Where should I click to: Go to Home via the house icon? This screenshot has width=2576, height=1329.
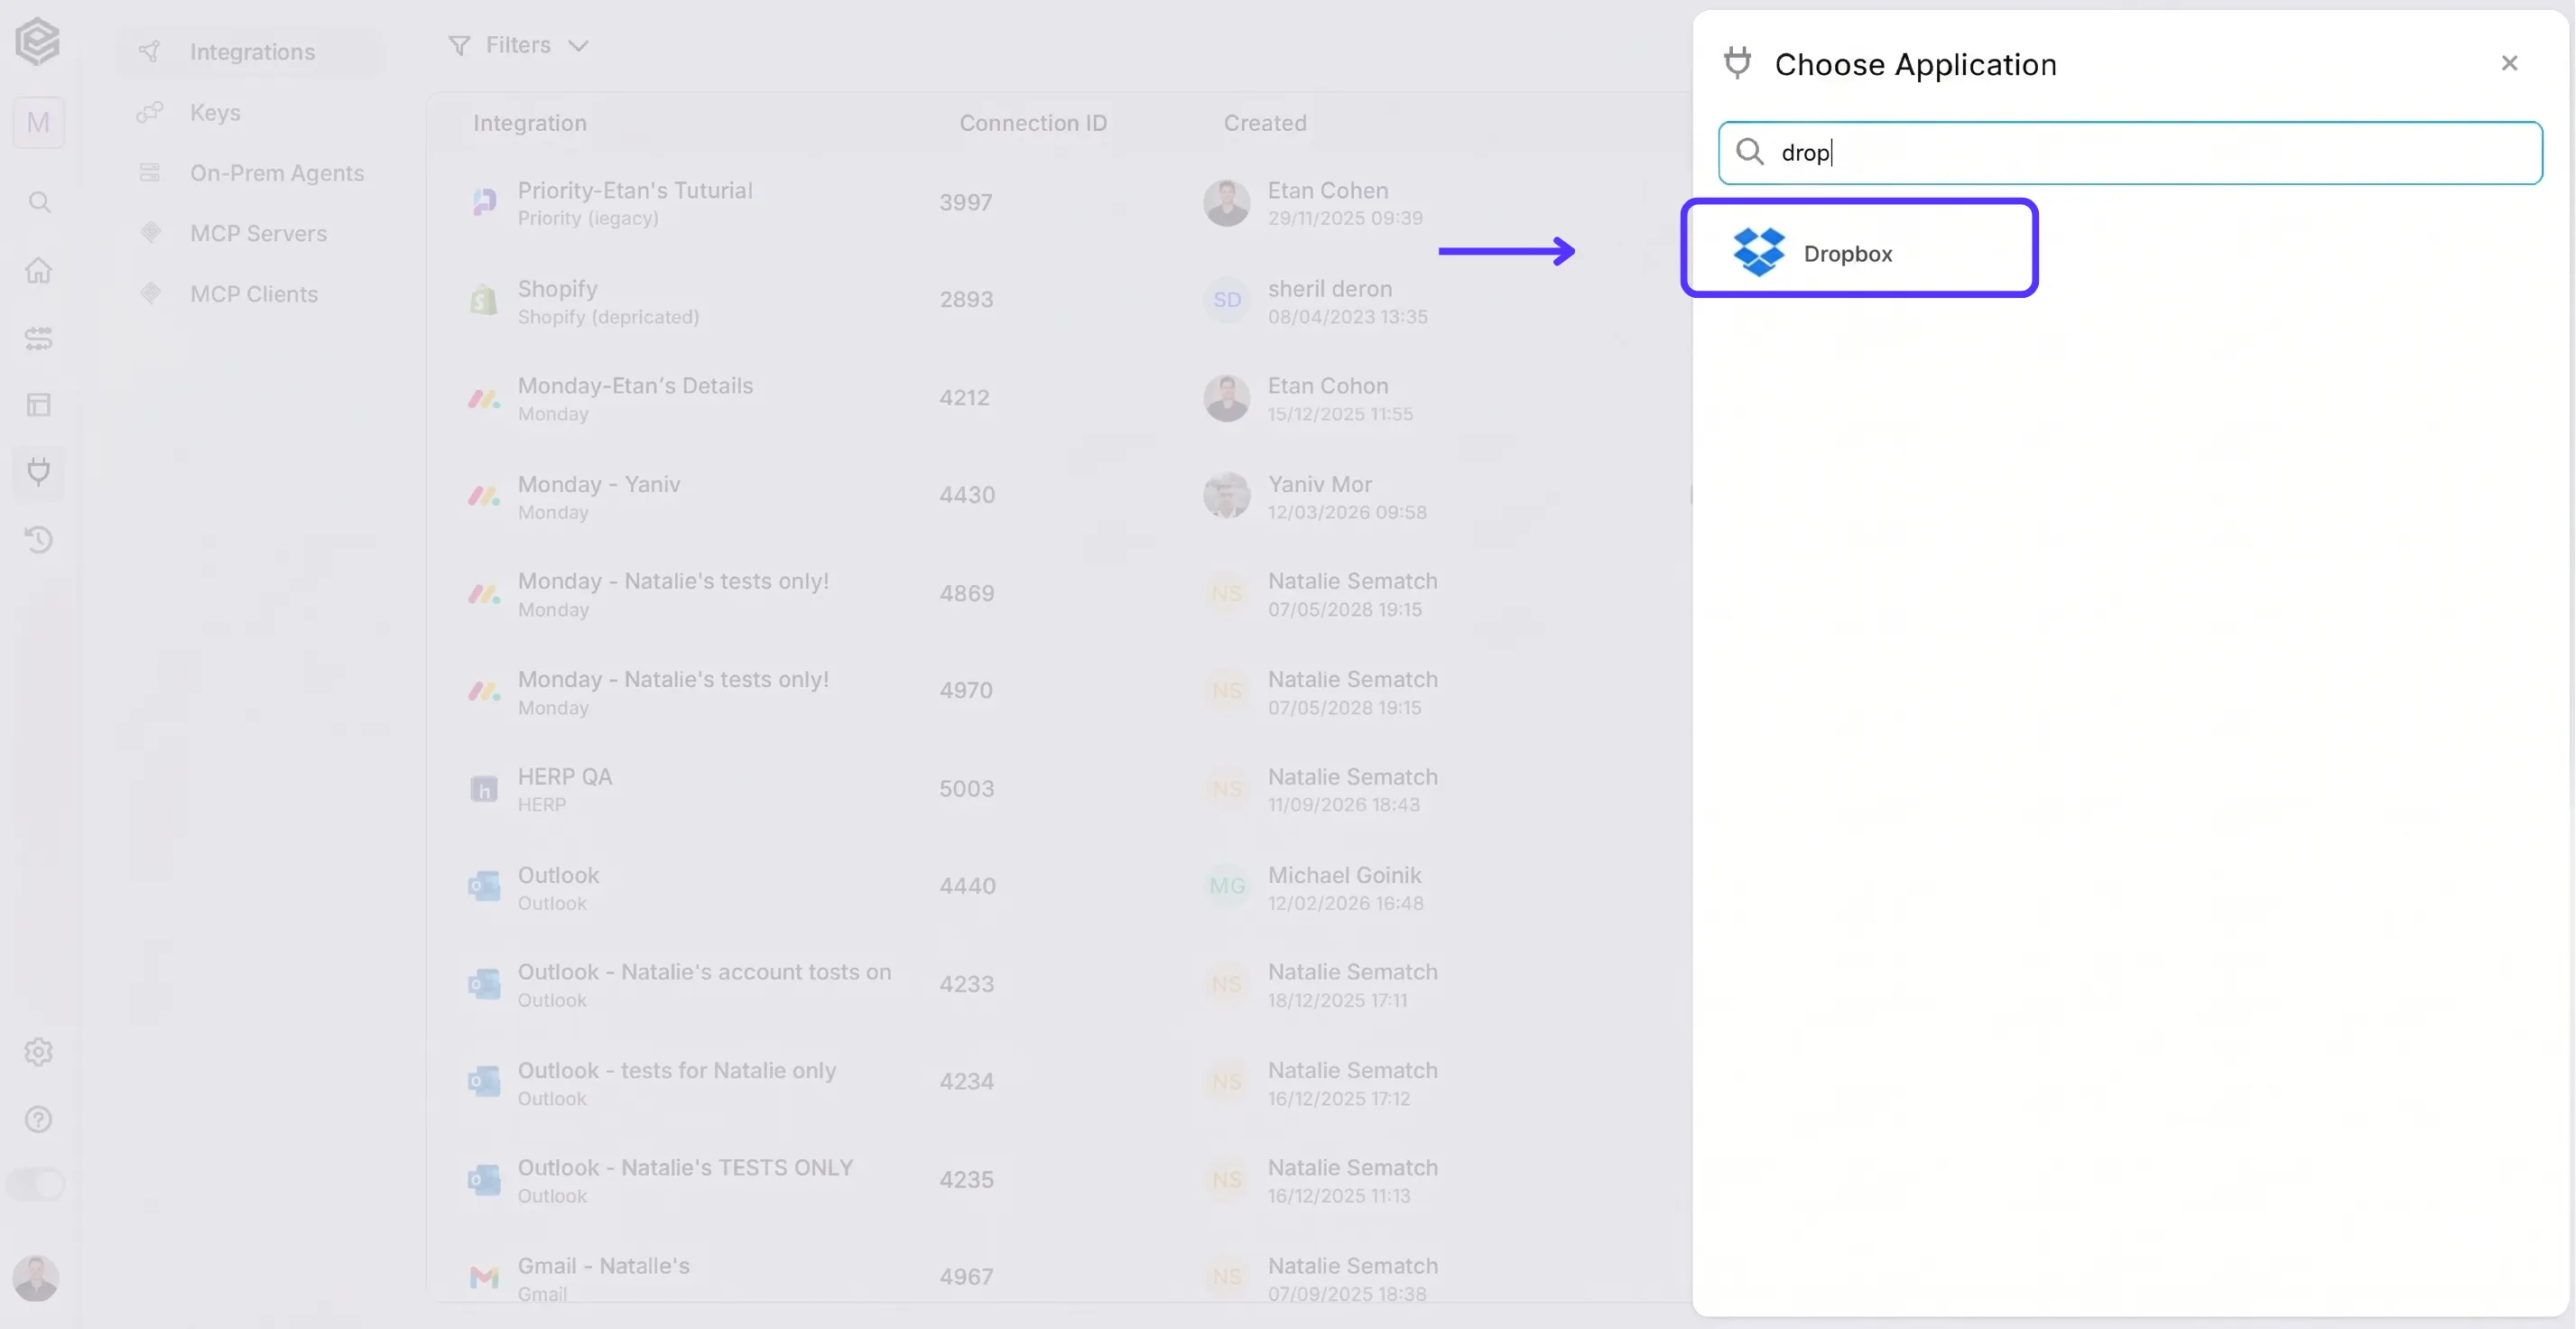point(39,270)
